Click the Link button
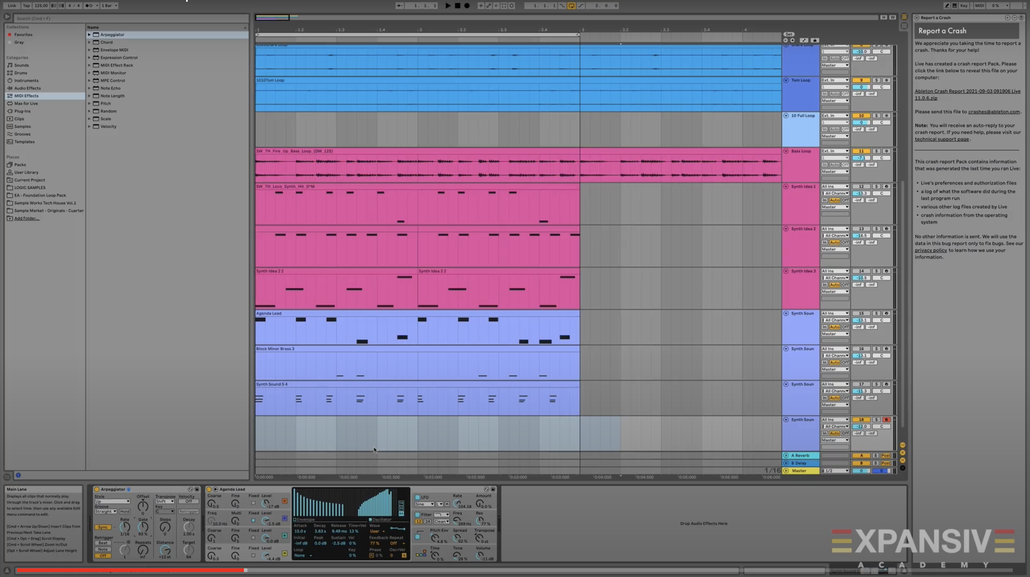 (12, 5)
